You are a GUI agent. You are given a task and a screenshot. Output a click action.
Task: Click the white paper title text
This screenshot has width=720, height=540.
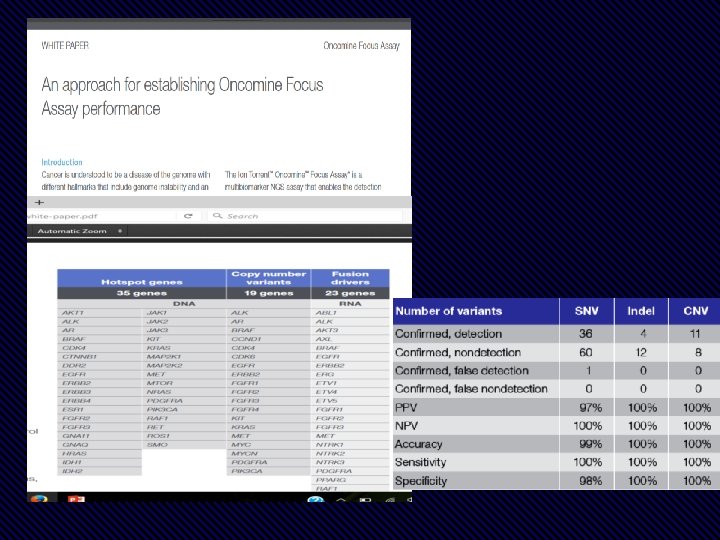pos(182,96)
